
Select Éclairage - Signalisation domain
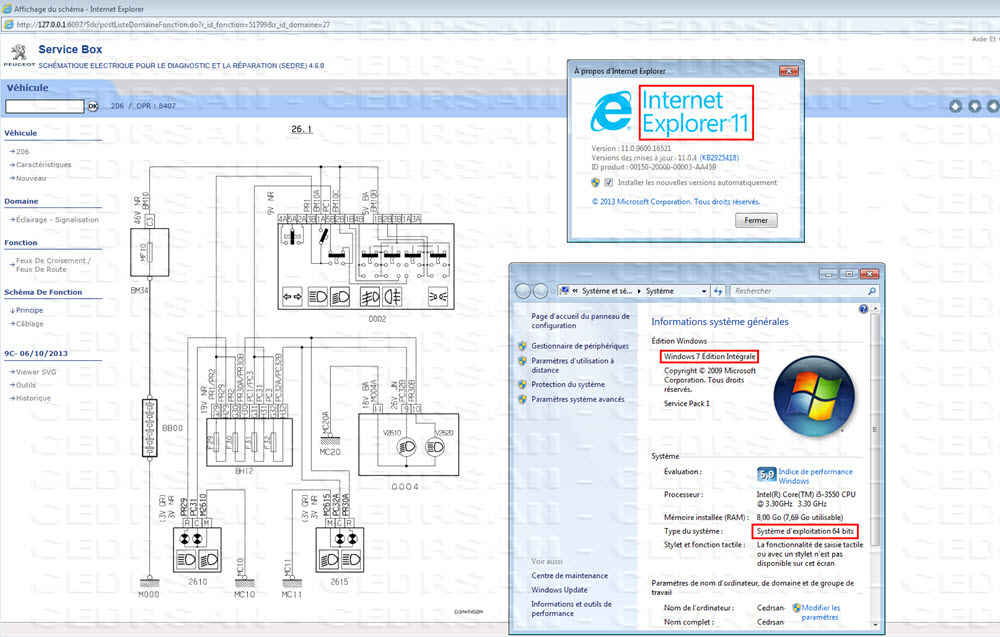pos(57,220)
